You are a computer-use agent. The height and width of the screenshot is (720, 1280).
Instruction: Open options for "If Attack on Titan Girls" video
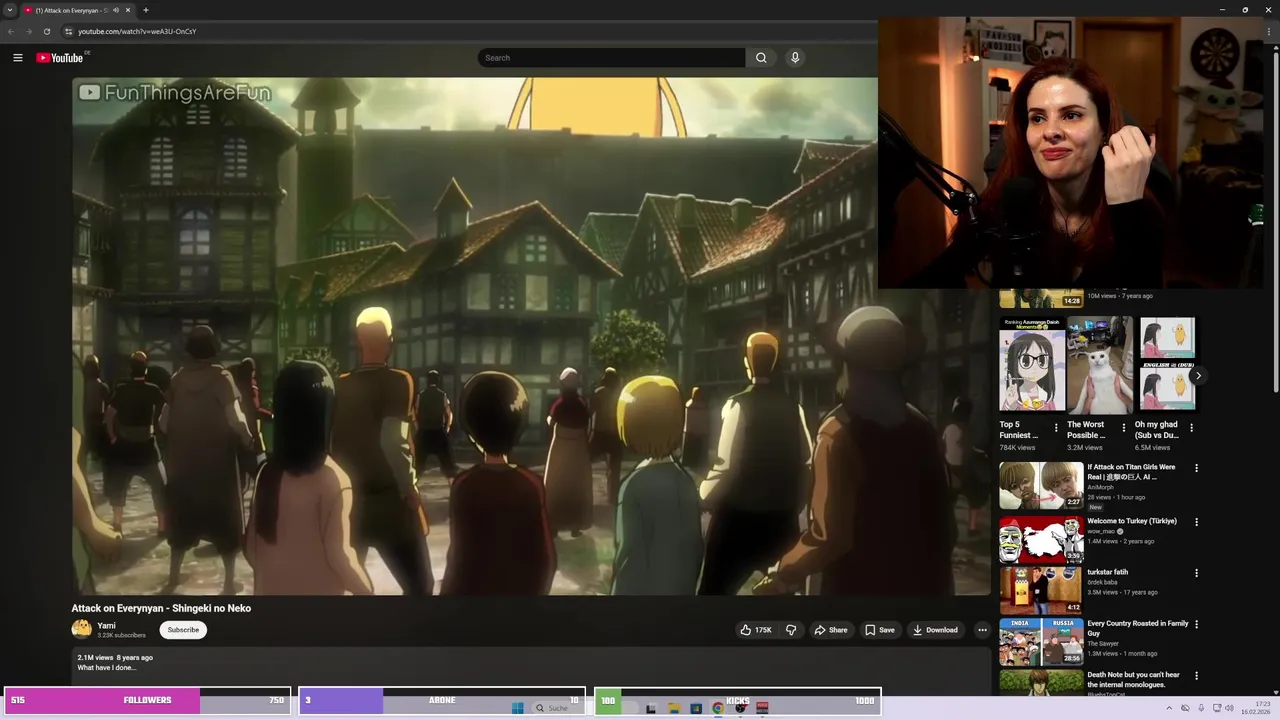(x=1196, y=468)
